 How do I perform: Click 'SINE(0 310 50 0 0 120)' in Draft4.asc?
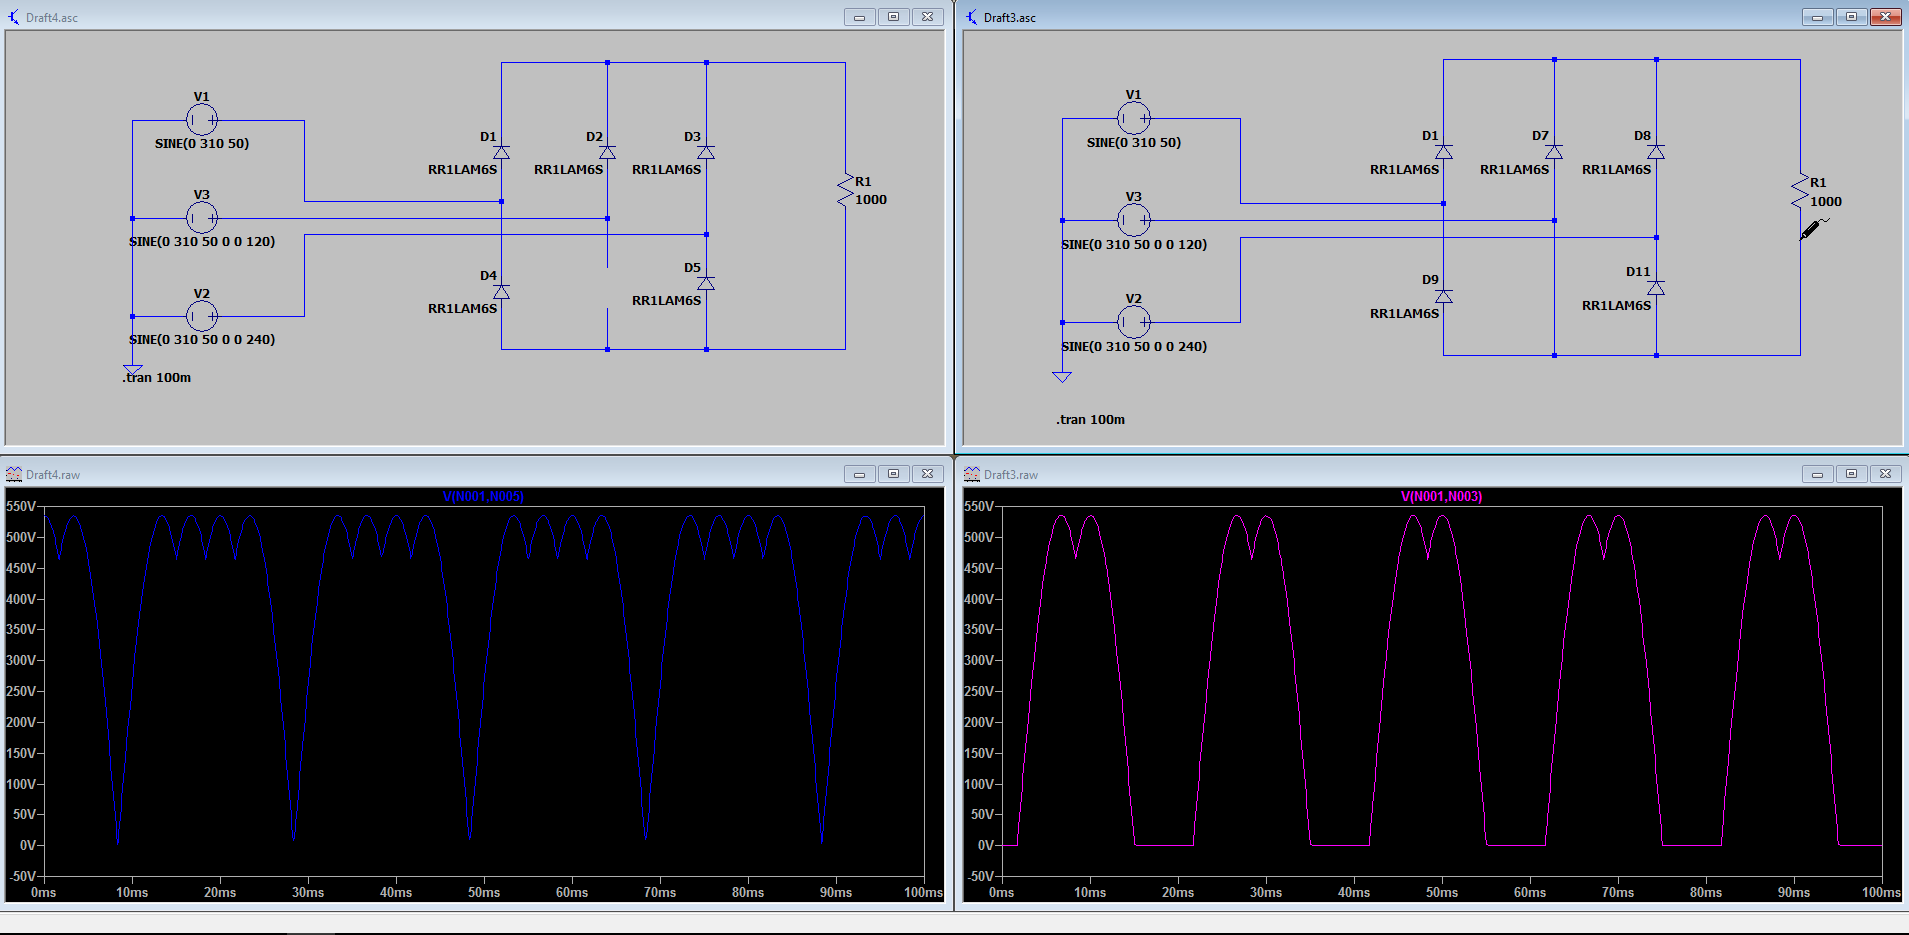(x=202, y=242)
